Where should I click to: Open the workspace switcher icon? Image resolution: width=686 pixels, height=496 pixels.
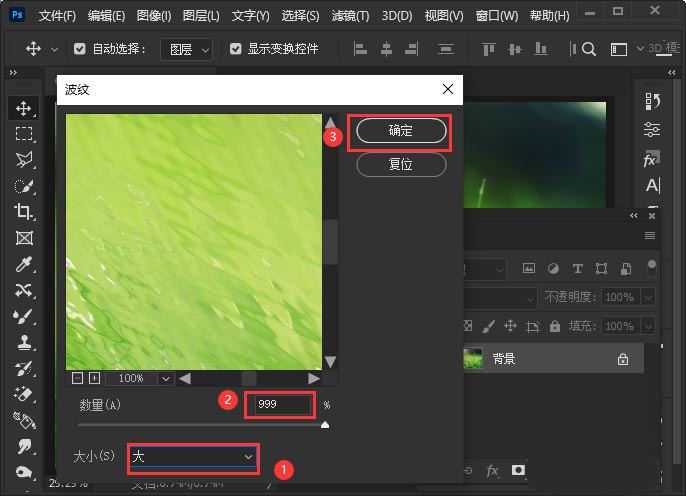(619, 49)
